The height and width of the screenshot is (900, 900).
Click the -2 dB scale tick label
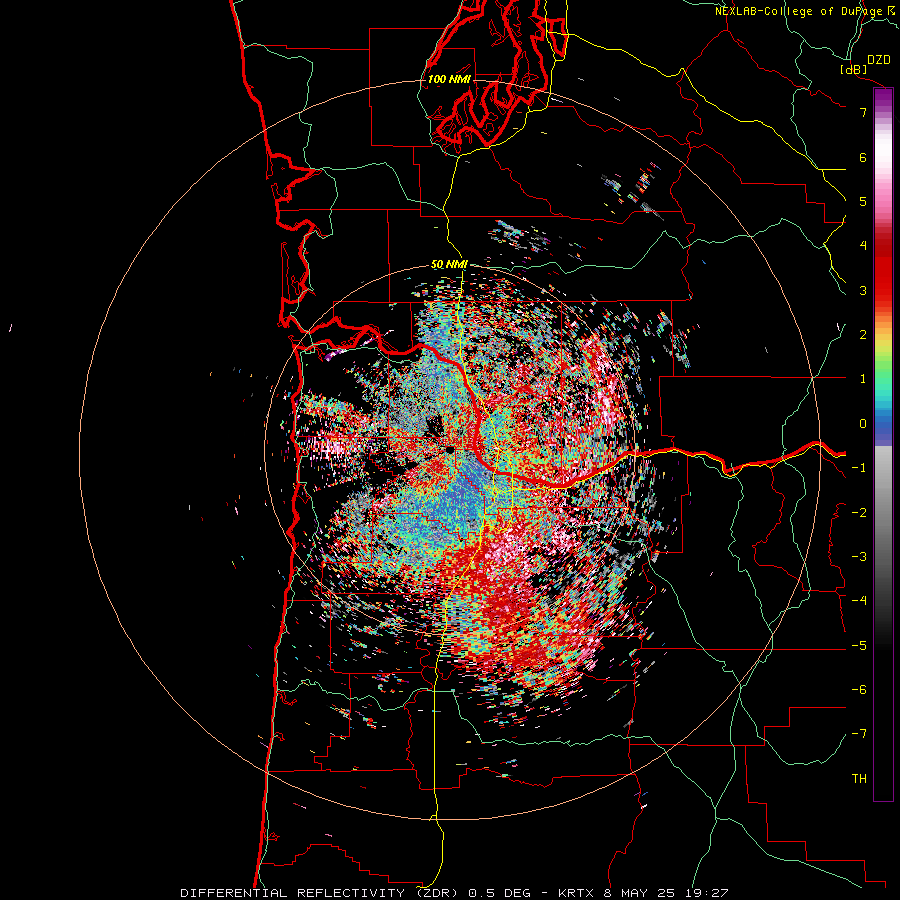point(859,512)
